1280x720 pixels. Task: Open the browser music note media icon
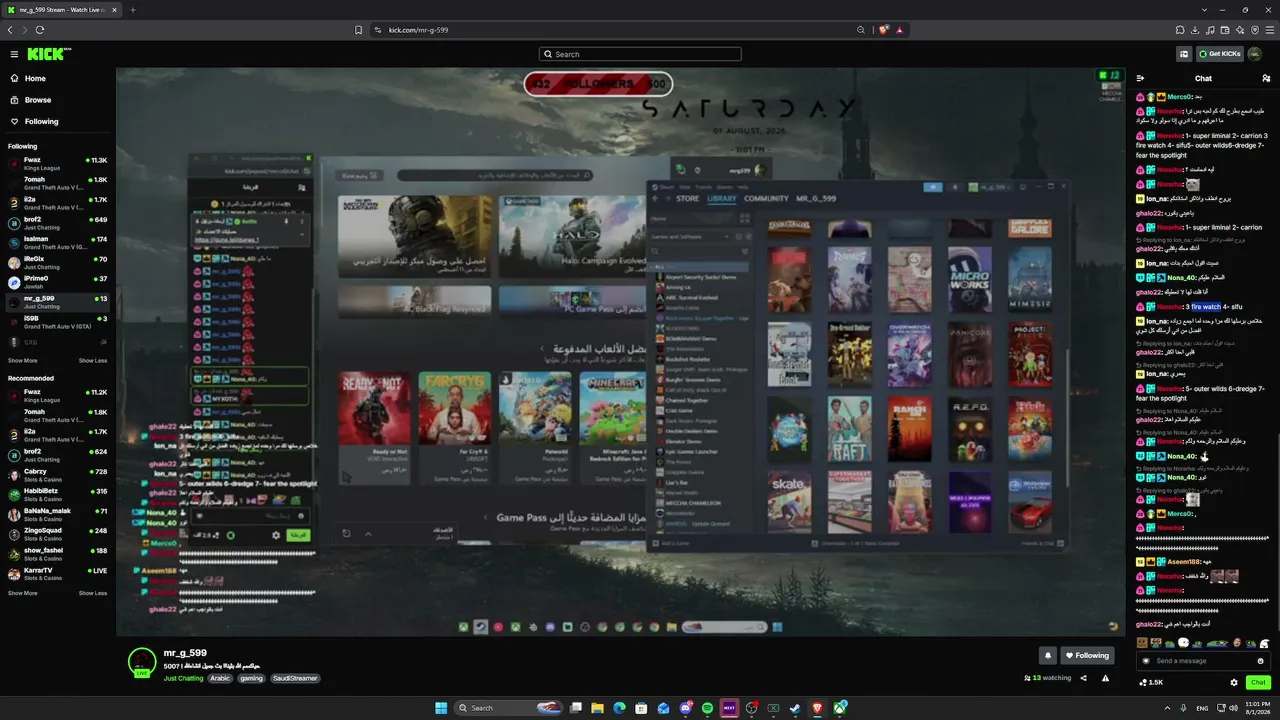(1210, 30)
